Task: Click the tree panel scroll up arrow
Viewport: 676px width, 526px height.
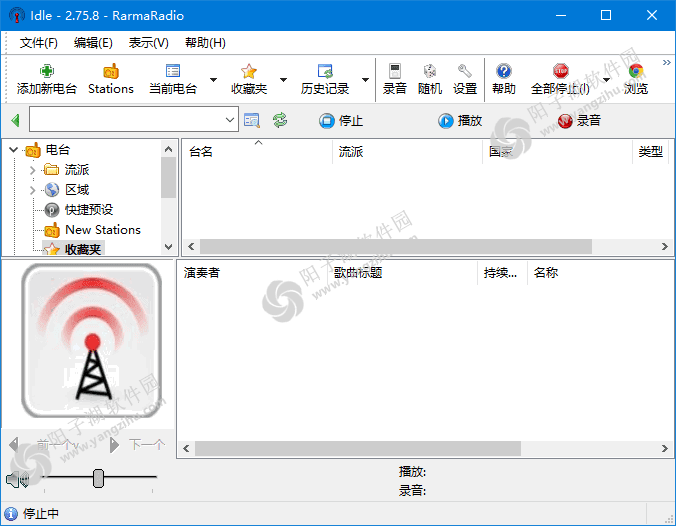Action: 169,149
